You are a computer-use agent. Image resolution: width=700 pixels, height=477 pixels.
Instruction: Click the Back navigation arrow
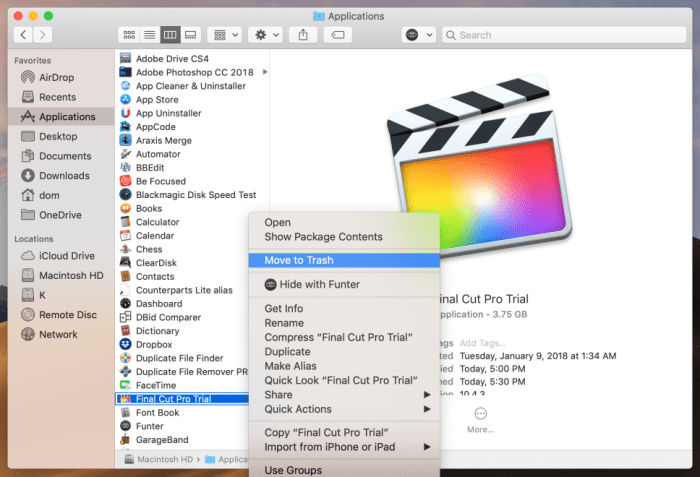pos(22,34)
